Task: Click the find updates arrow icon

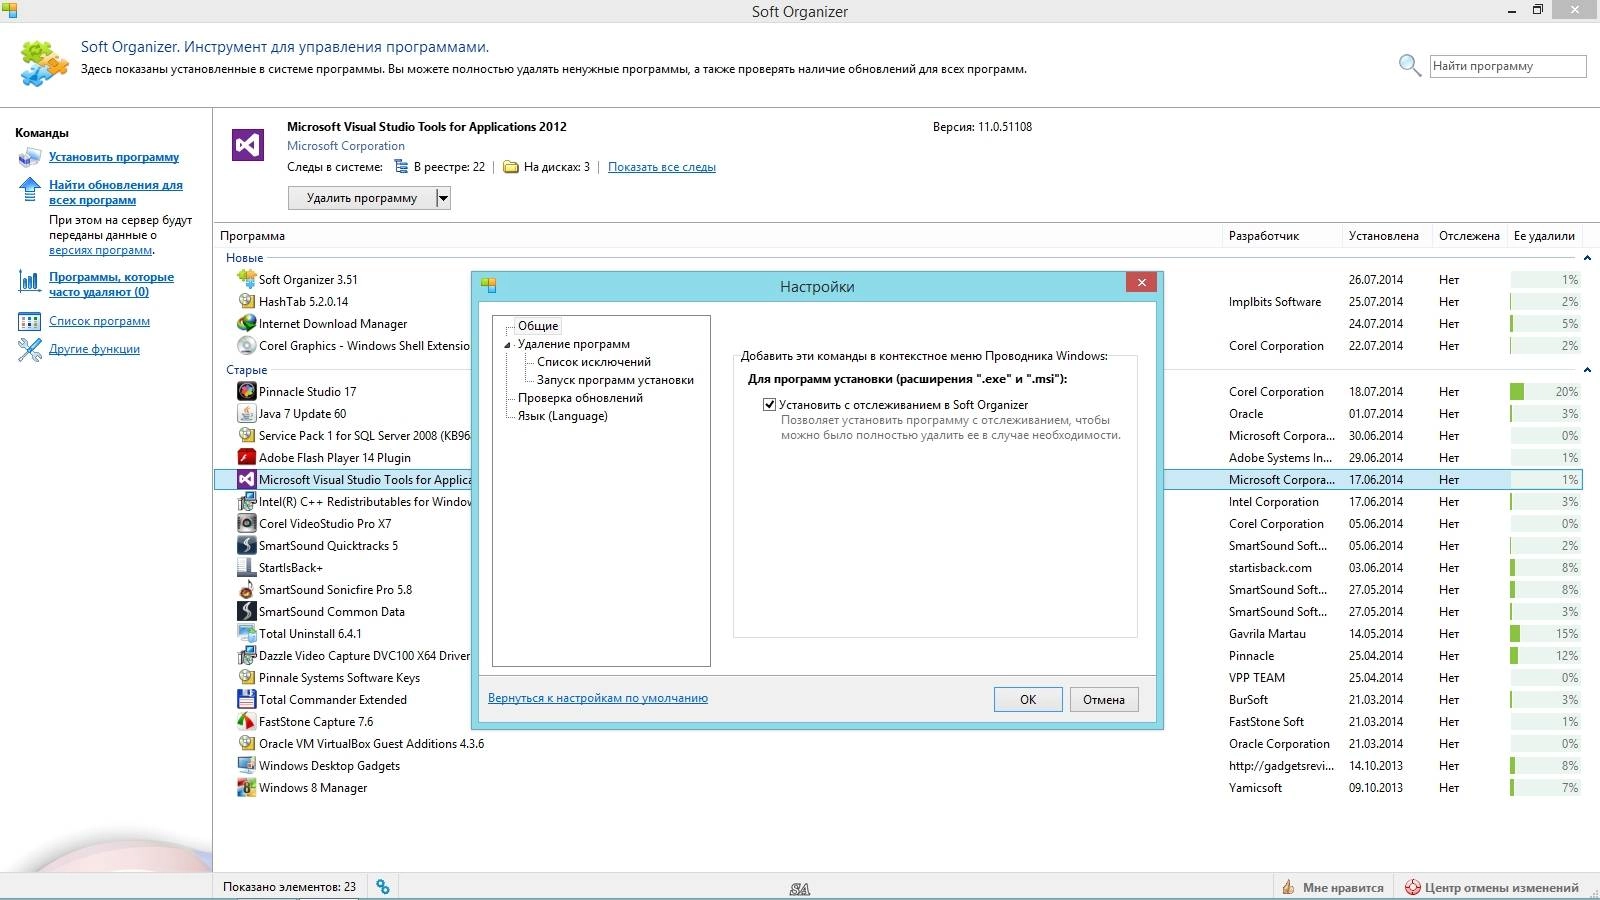Action: tap(30, 189)
